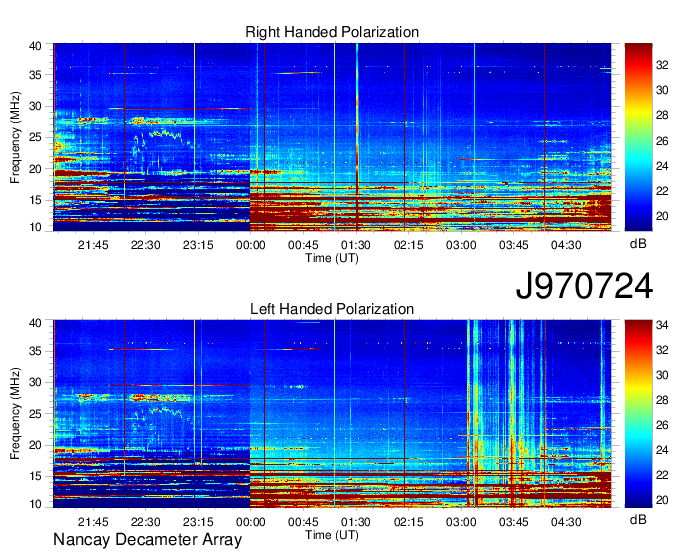Viewport: 680px width, 552px height.
Task: Click the "34" tick on Left Handed colorbar
Action: (x=662, y=325)
